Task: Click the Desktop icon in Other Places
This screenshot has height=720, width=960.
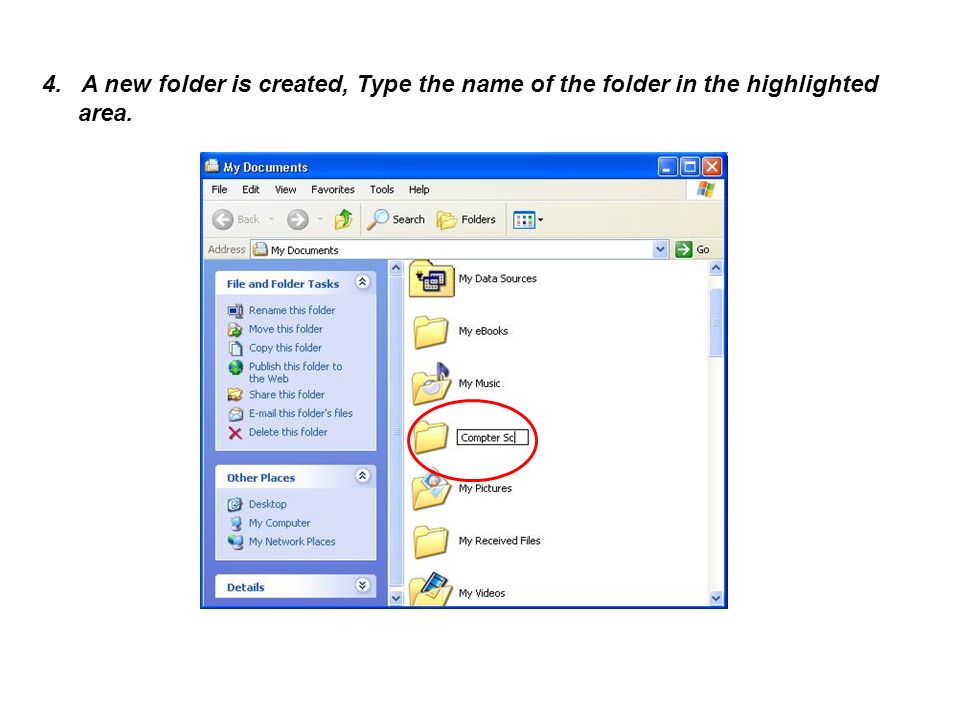Action: pos(235,504)
